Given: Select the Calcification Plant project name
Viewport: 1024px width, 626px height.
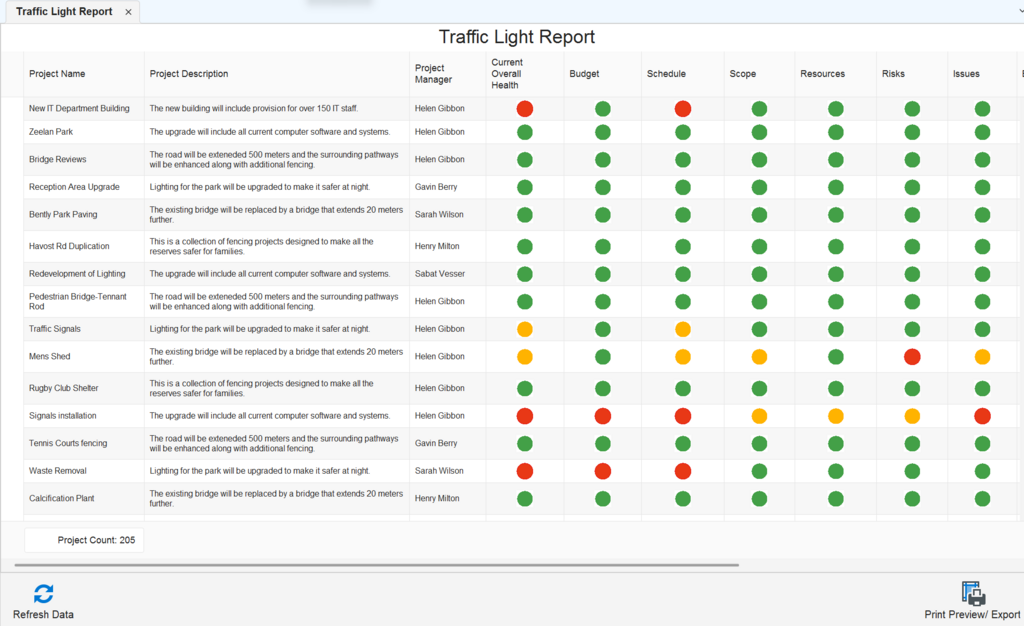Looking at the screenshot, I should [x=62, y=499].
